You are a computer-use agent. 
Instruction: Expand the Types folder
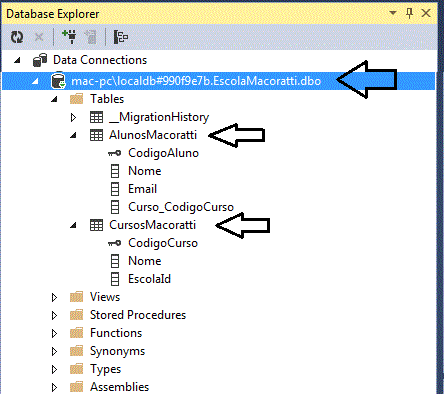54,369
